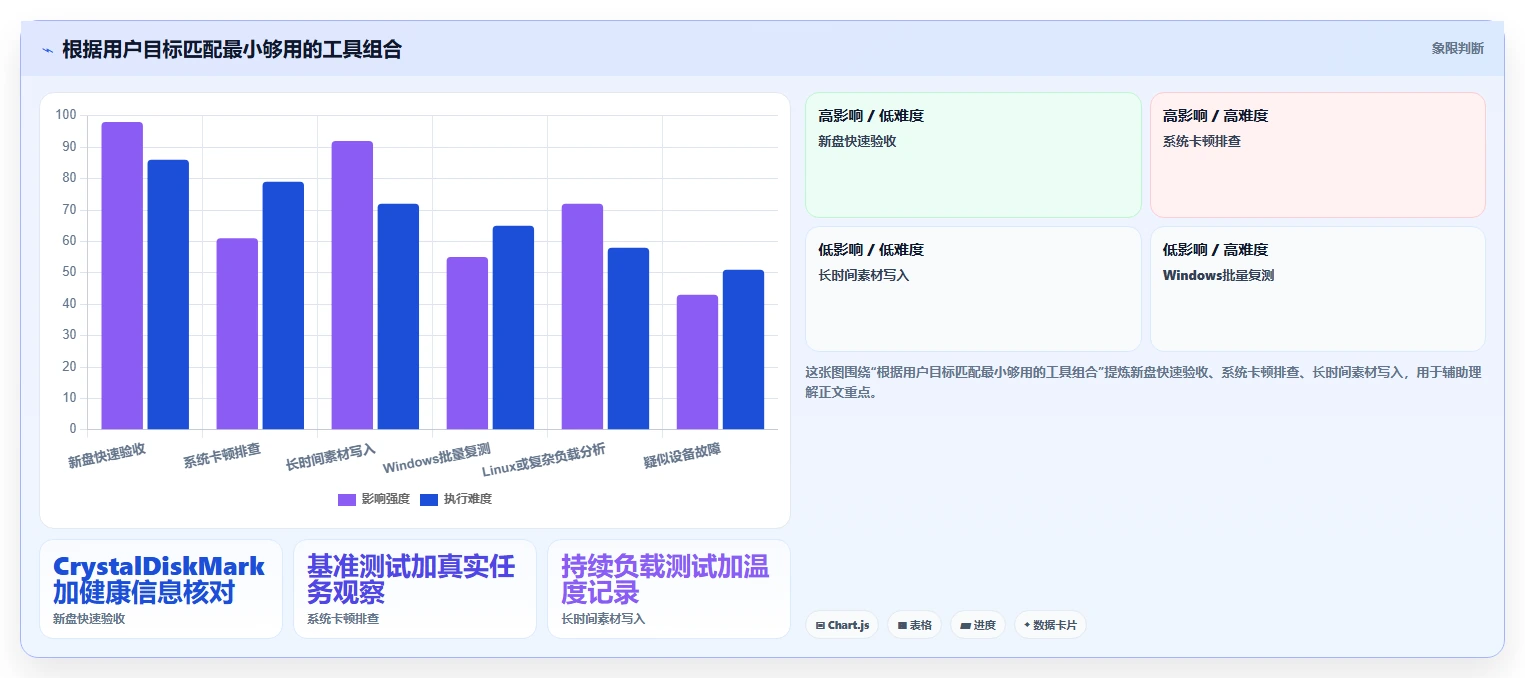This screenshot has width=1525, height=678.
Task: Open the 持续负载测试加温度记录 data card
Action: pos(669,589)
